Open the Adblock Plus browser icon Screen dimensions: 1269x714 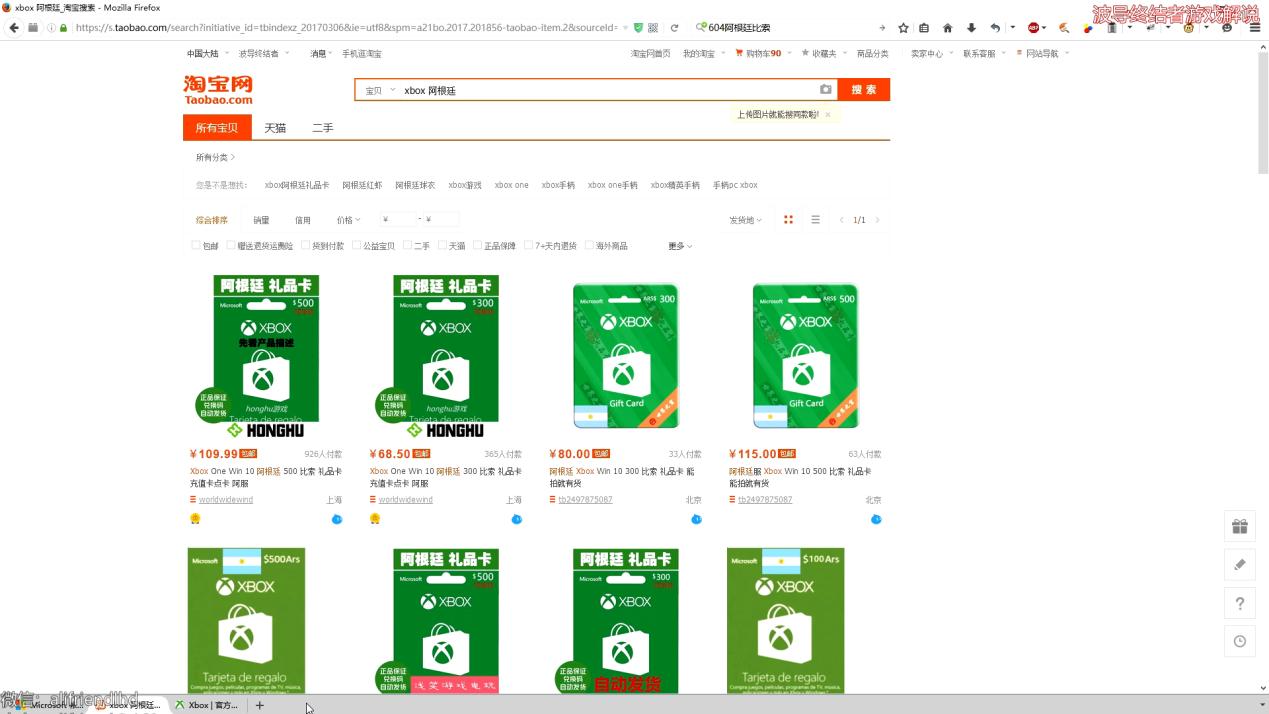pyautogui.click(x=1035, y=28)
